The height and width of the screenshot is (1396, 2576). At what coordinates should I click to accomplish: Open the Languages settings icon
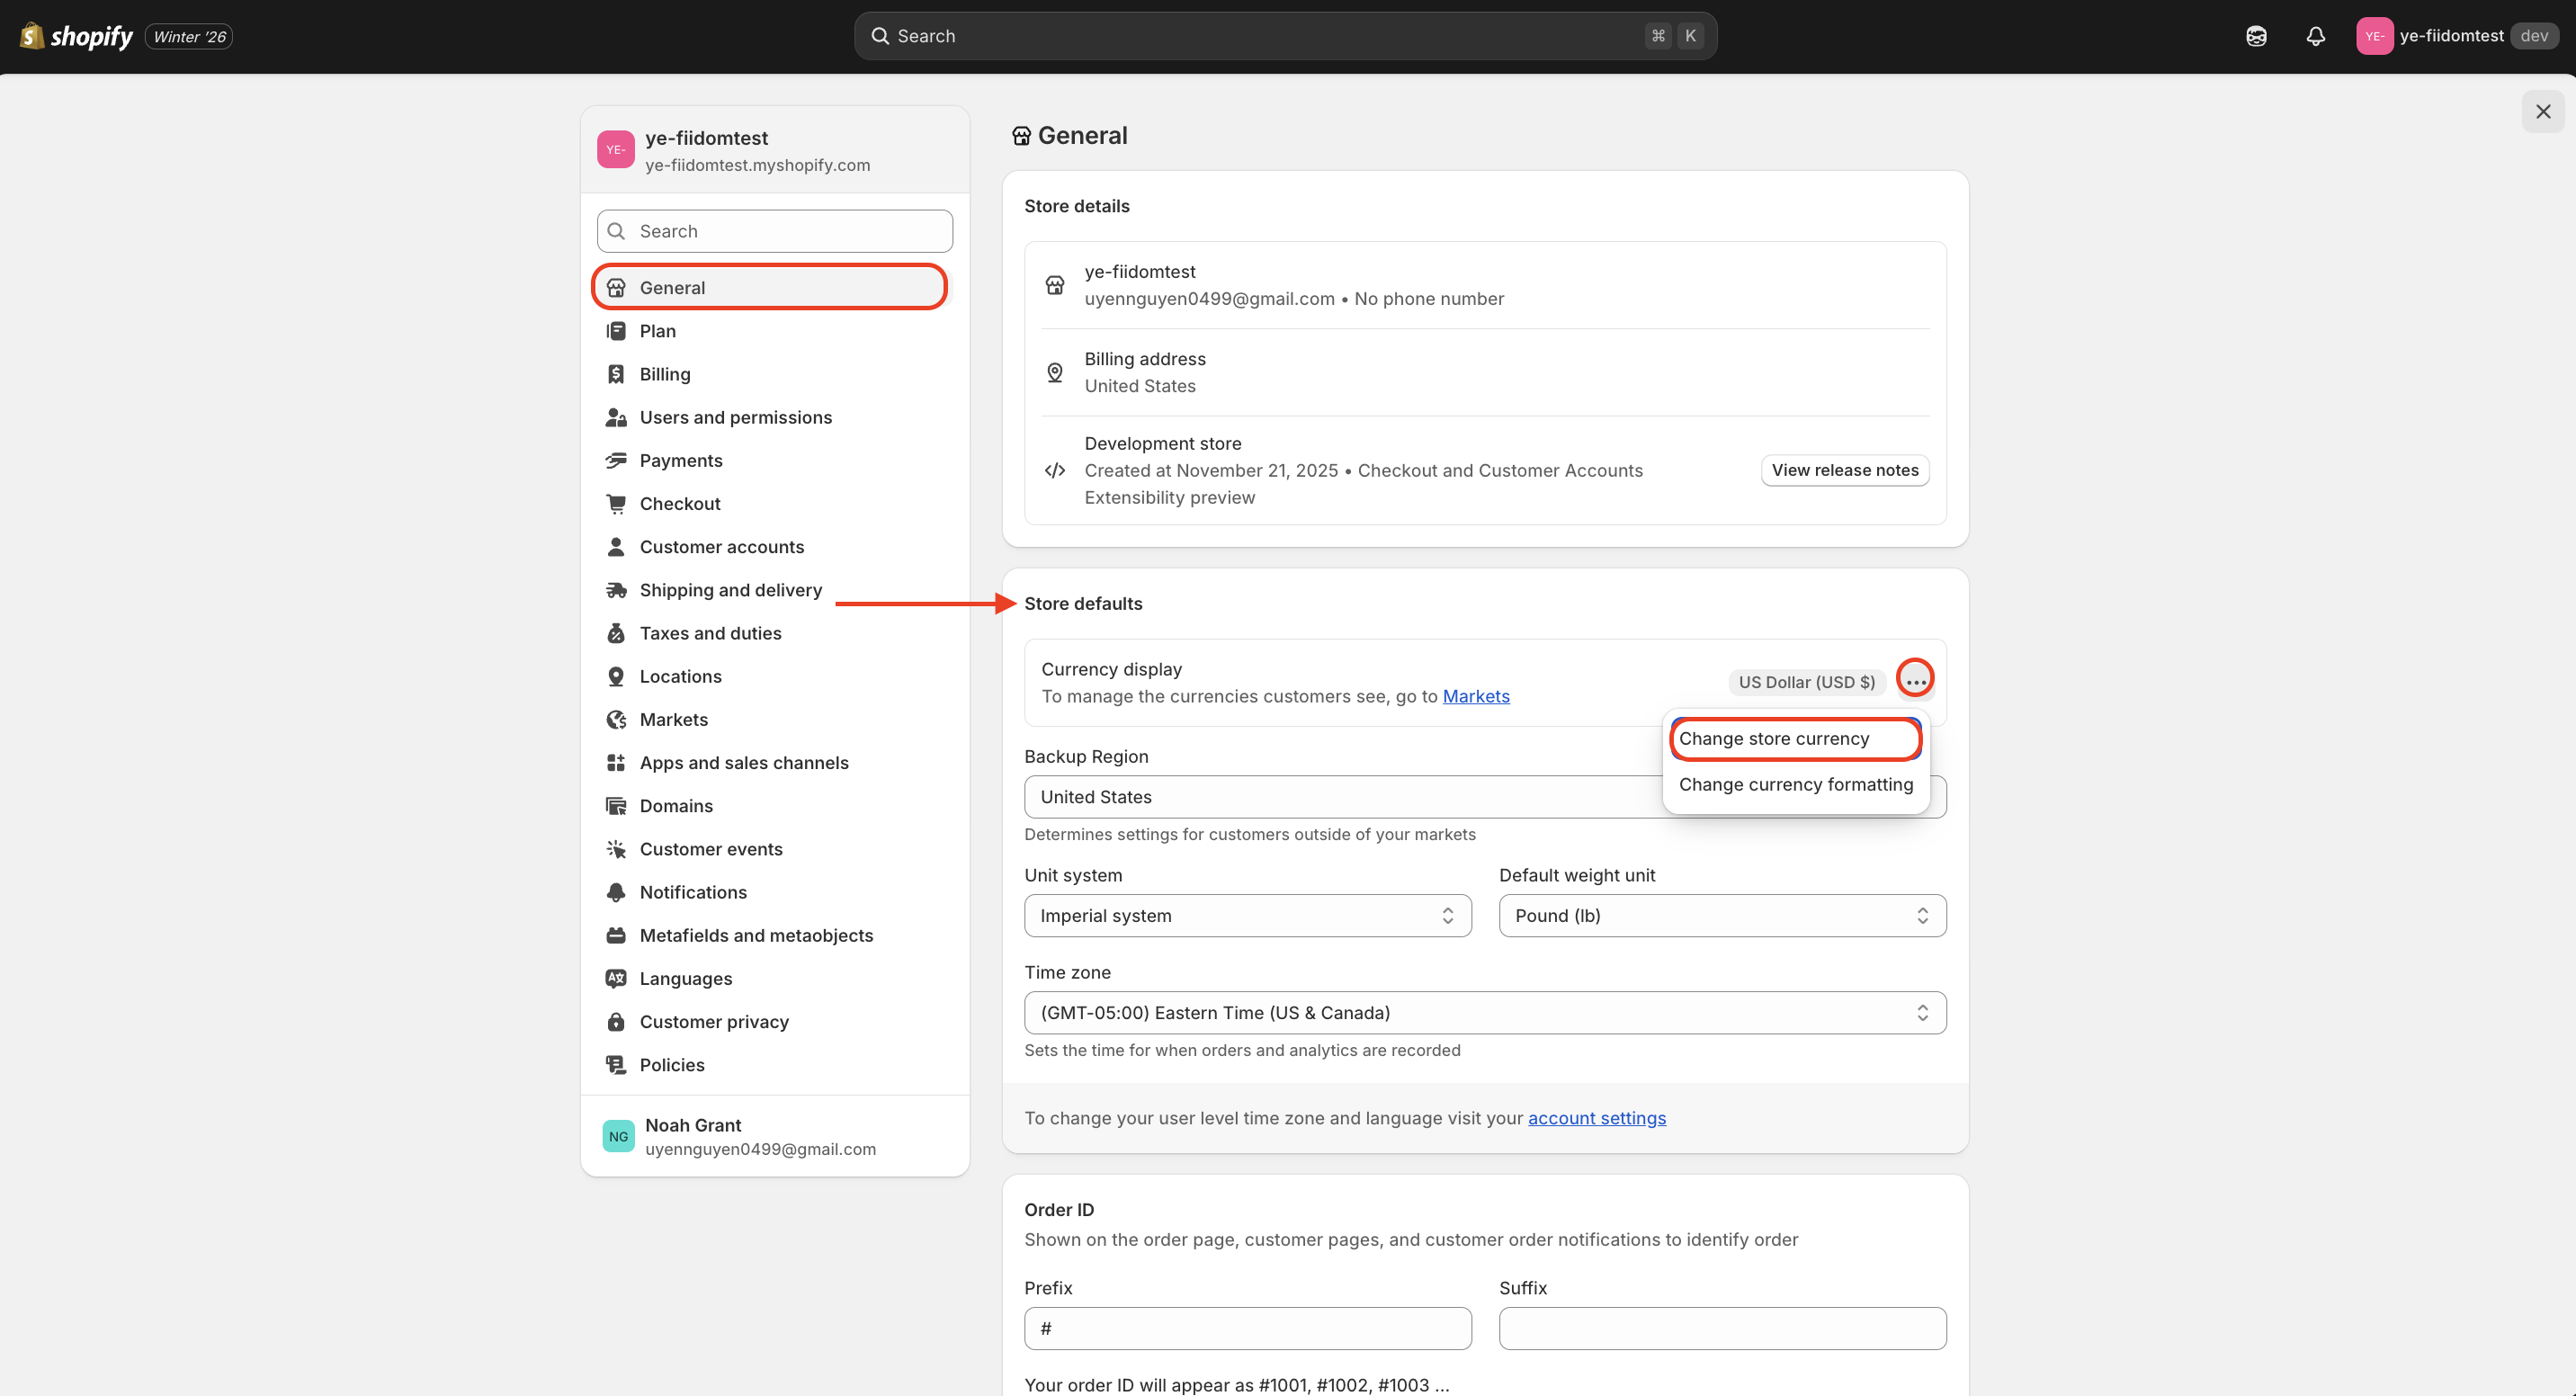coord(616,978)
